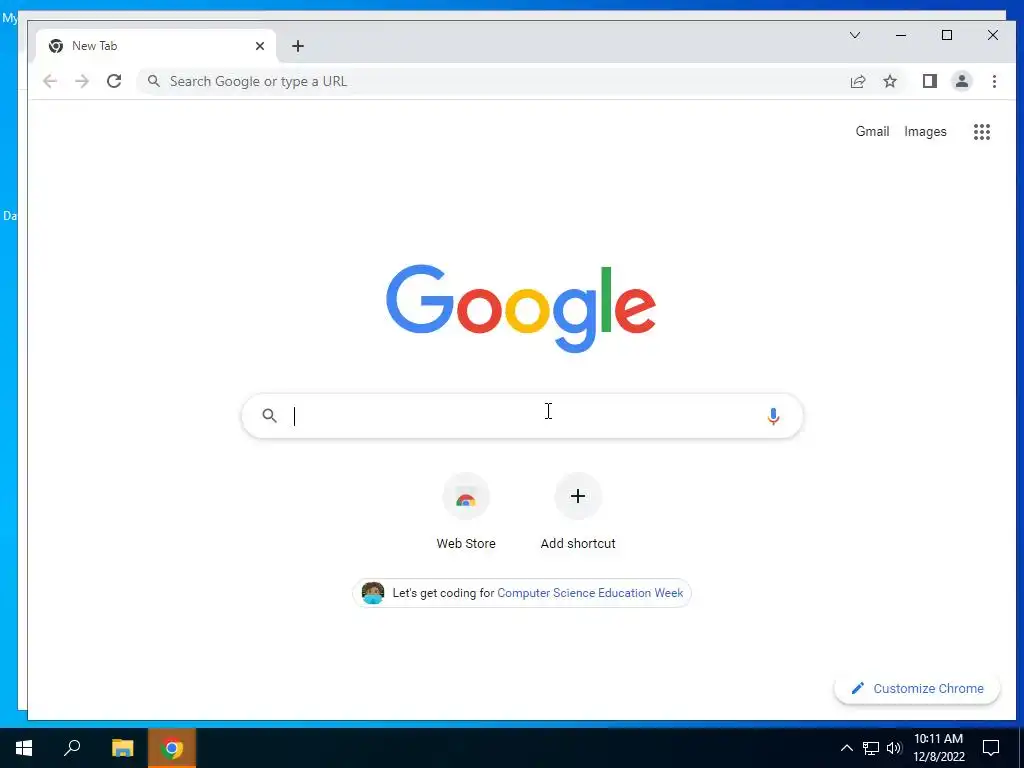Viewport: 1024px width, 768px height.
Task: Bookmark this tab with the star icon
Action: click(890, 82)
